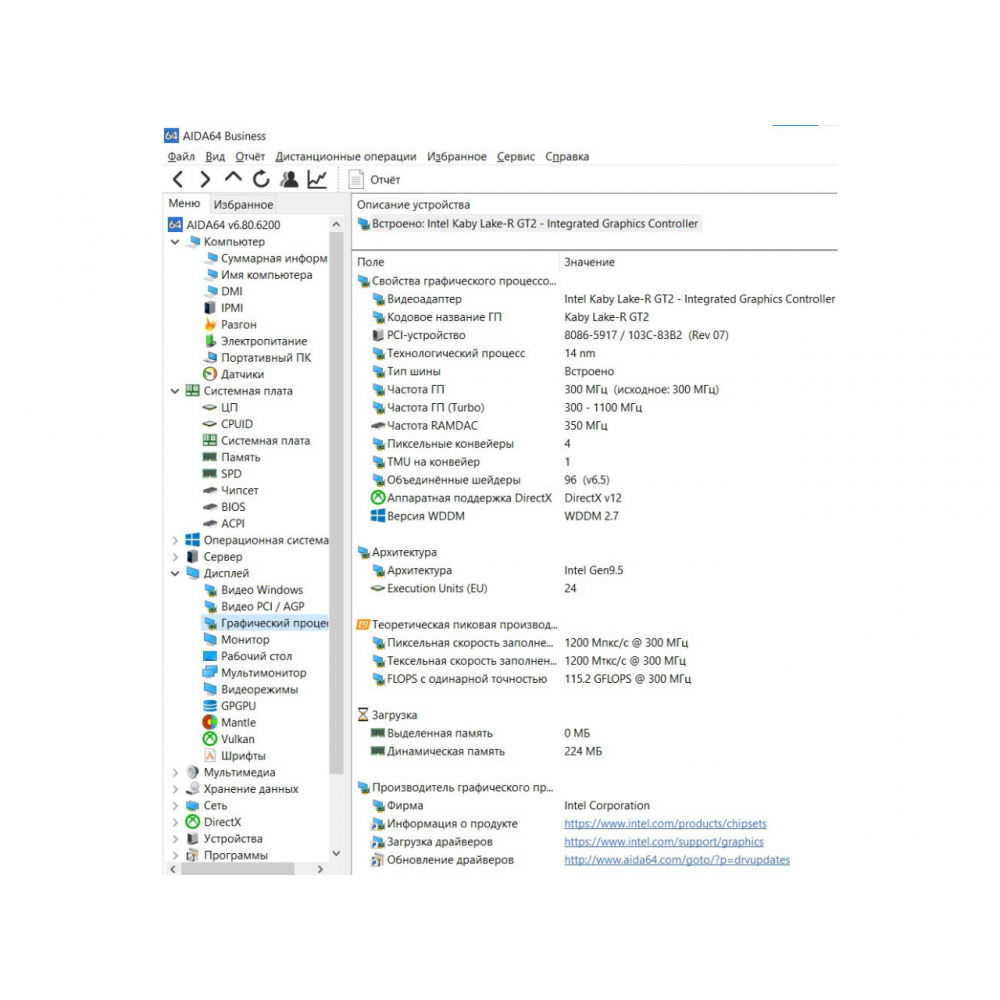The width and height of the screenshot is (1000, 1000).
Task: Open the Сервис menu
Action: [x=516, y=156]
